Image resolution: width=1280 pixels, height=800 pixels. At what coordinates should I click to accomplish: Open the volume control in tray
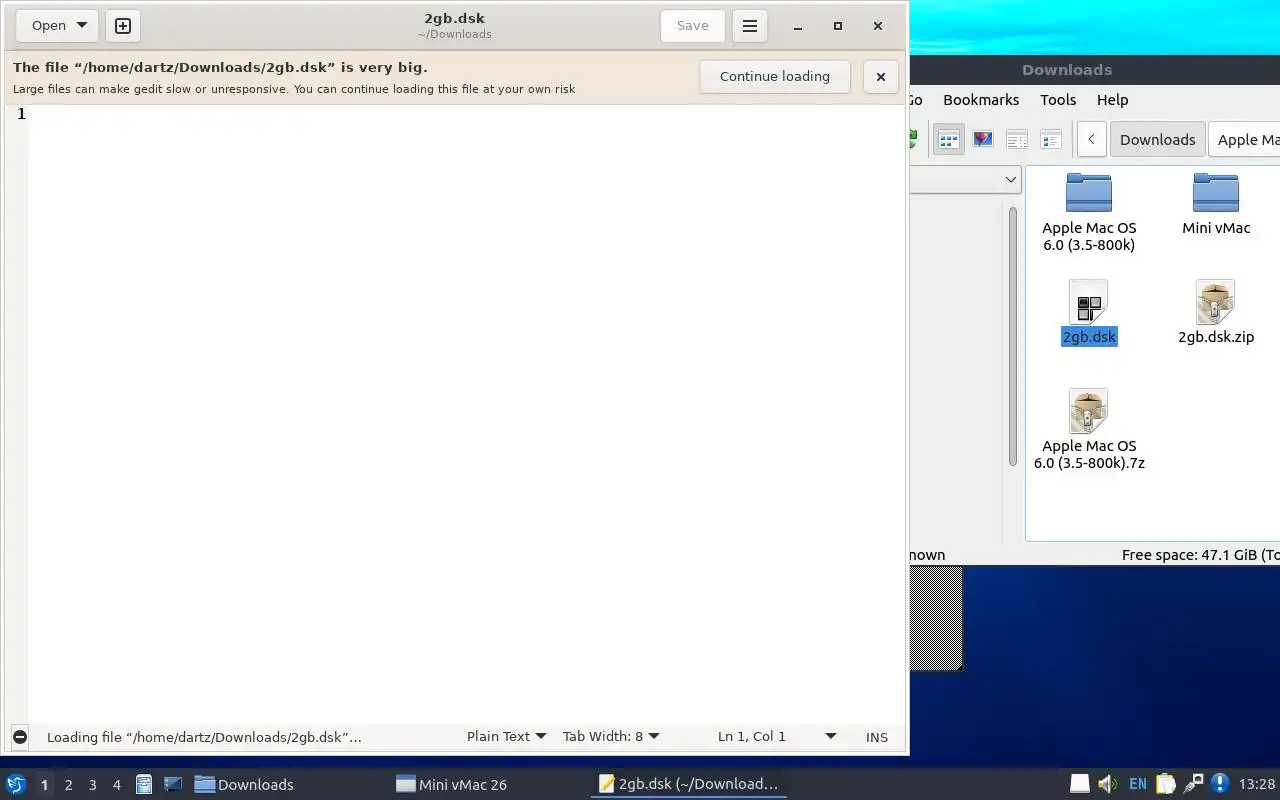click(x=1107, y=784)
